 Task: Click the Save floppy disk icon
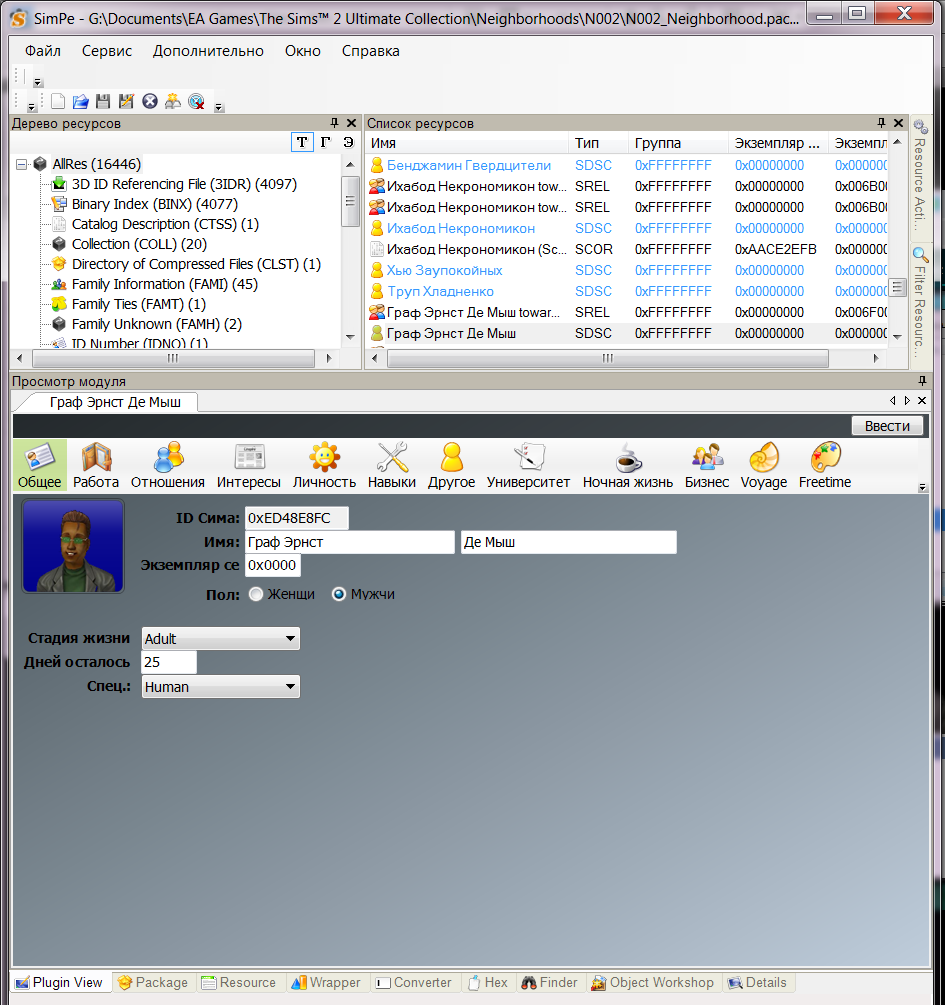103,101
